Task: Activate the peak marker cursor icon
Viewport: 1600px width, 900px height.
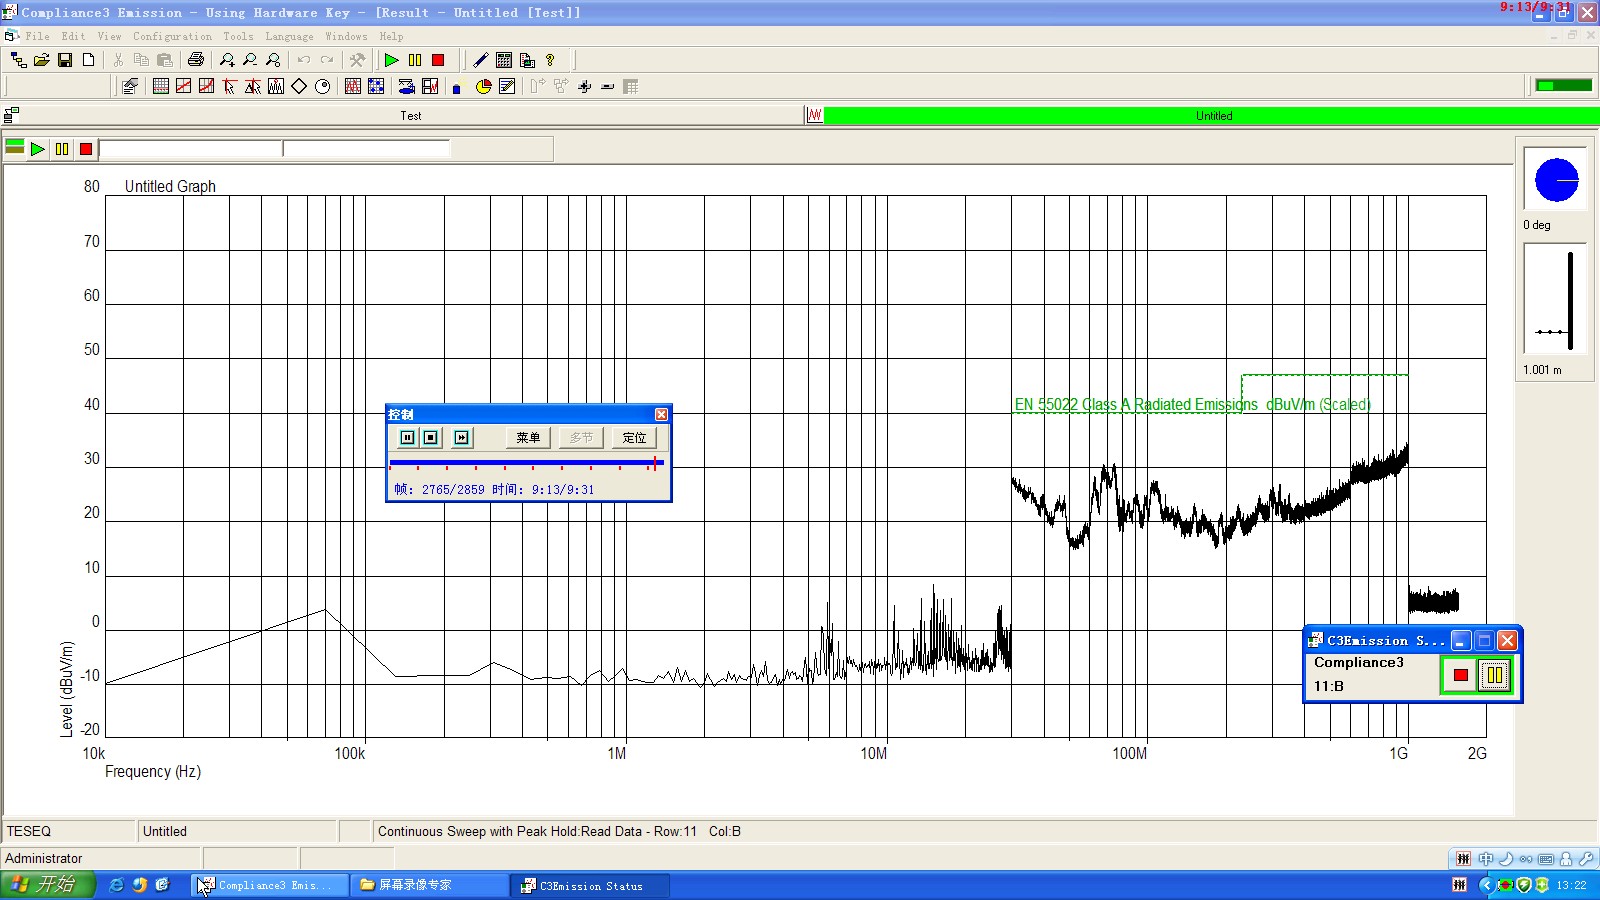Action: [x=252, y=87]
